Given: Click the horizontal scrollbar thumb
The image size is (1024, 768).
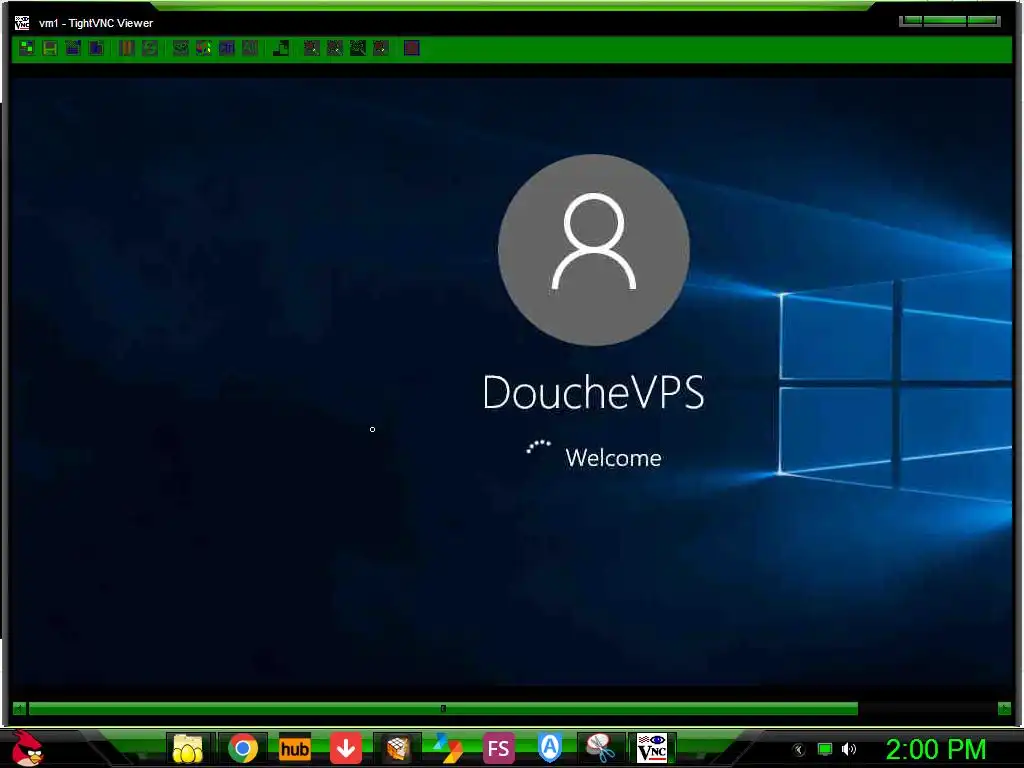Looking at the screenshot, I should coord(443,709).
